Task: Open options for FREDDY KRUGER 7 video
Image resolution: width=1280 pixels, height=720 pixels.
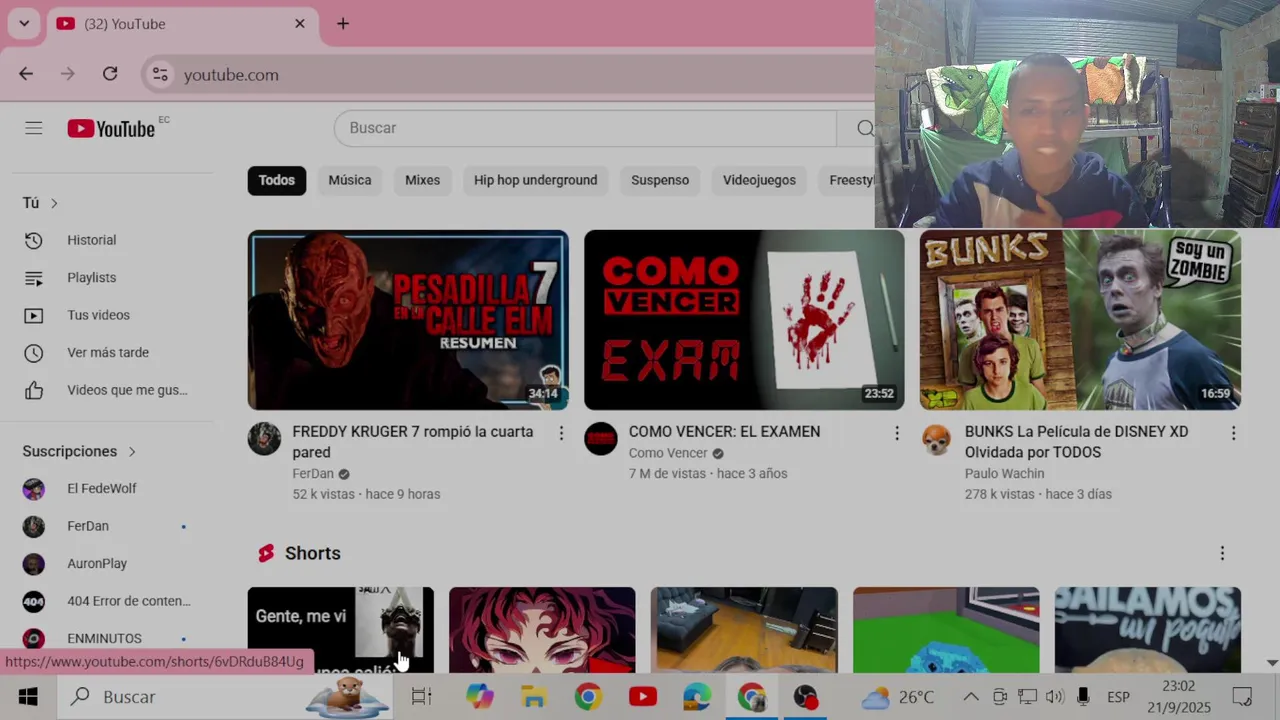Action: [x=561, y=433]
